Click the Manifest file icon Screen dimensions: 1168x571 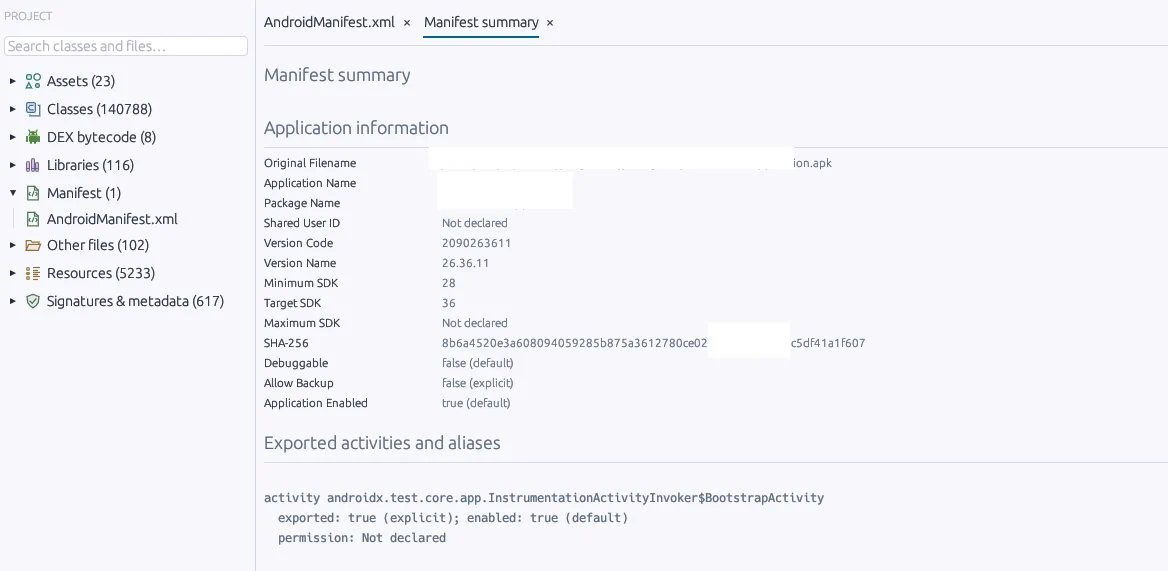tap(33, 194)
